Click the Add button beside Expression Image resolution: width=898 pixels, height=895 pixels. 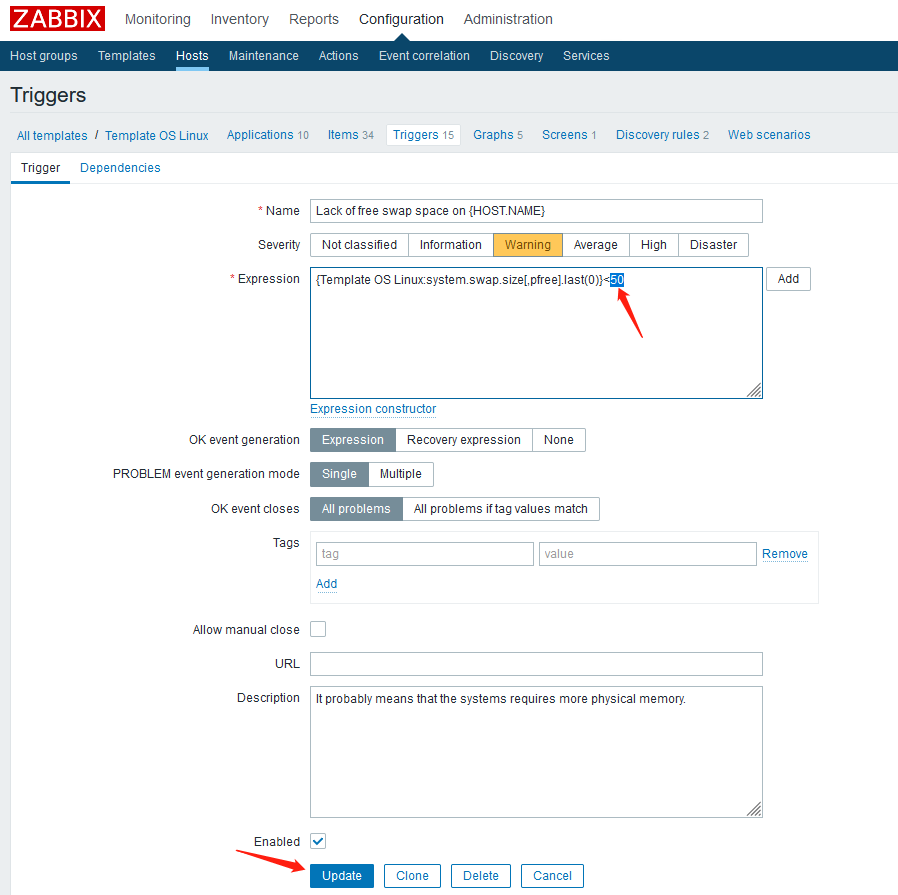(x=788, y=279)
